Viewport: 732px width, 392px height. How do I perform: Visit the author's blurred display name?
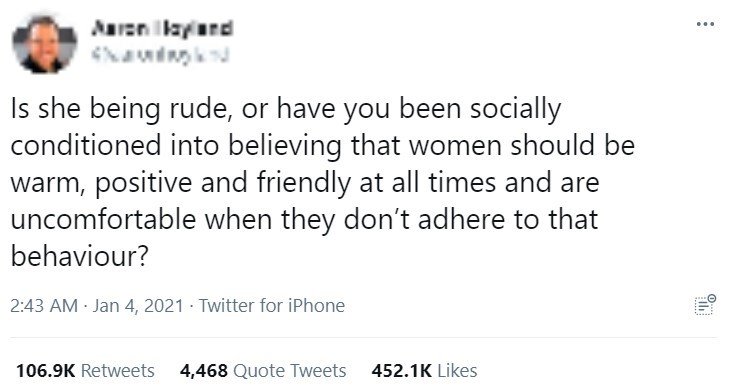(162, 28)
